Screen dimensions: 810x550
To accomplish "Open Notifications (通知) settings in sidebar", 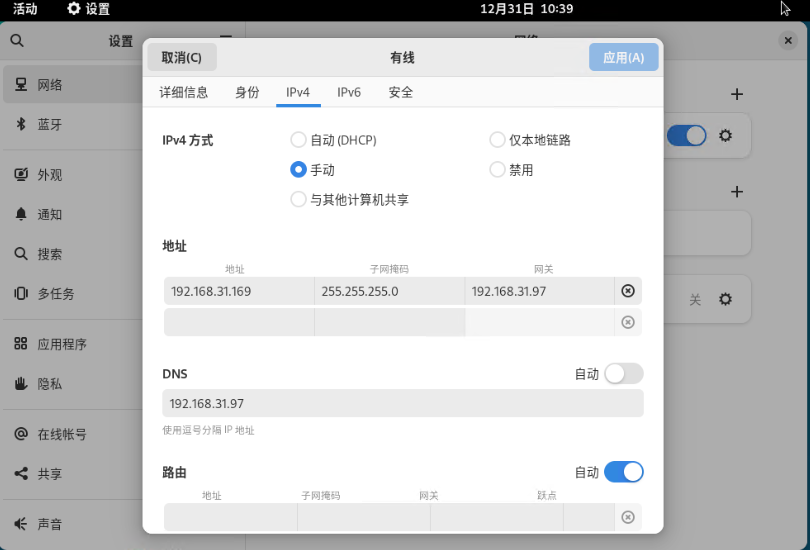I will pyautogui.click(x=73, y=214).
